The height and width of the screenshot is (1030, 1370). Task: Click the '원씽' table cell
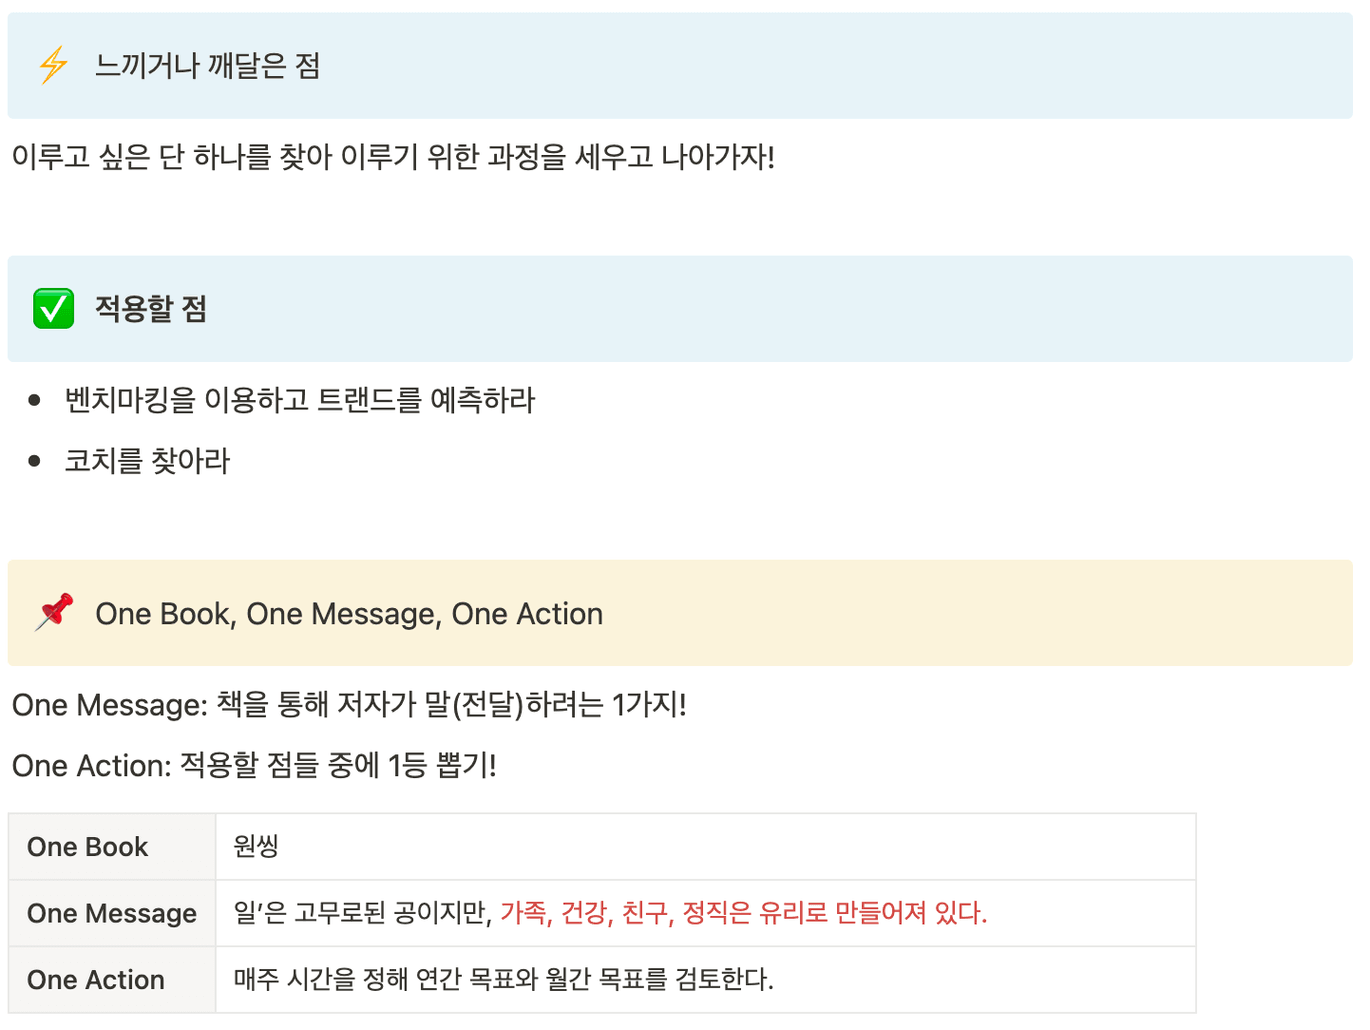click(705, 847)
